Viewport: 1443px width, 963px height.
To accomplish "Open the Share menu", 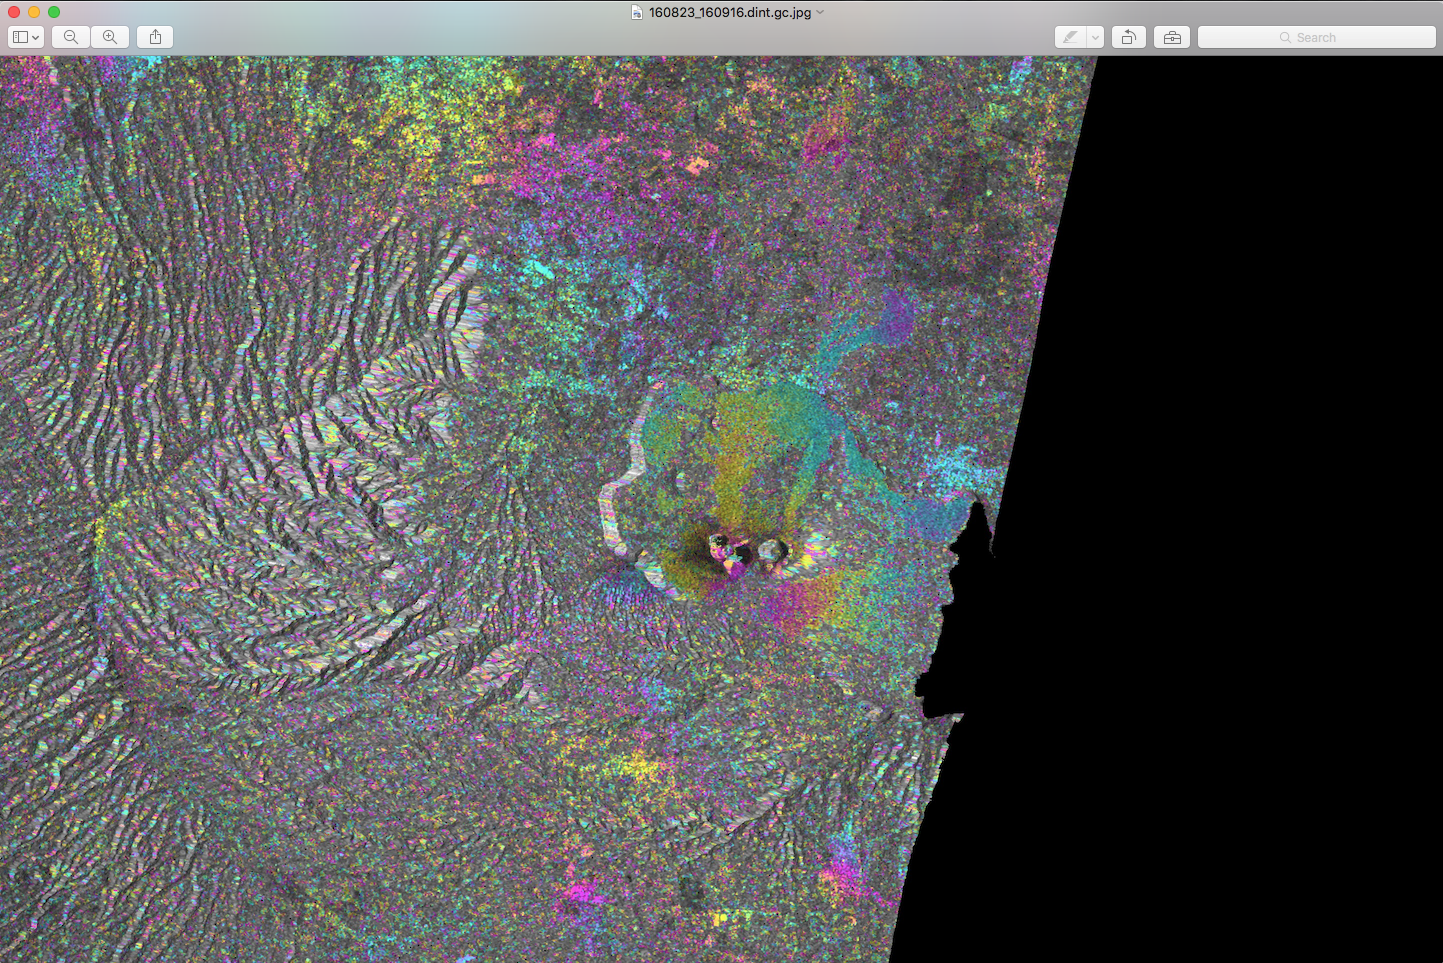I will (155, 37).
